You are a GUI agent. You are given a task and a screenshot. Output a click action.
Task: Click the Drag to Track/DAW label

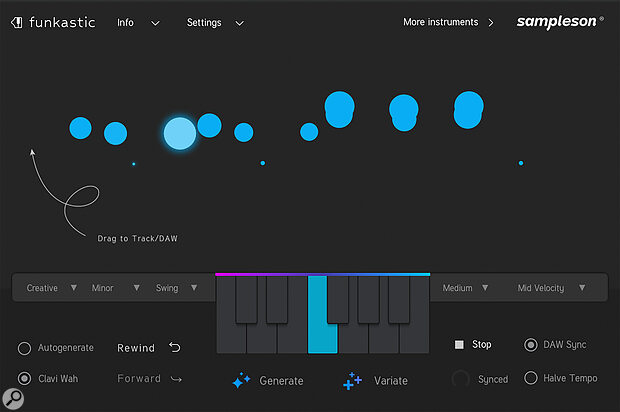[138, 238]
